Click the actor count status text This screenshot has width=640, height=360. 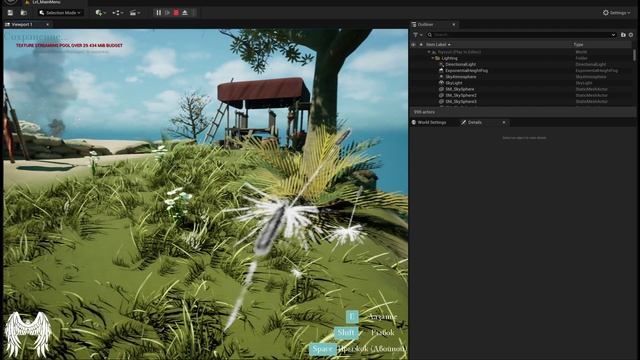click(x=424, y=112)
